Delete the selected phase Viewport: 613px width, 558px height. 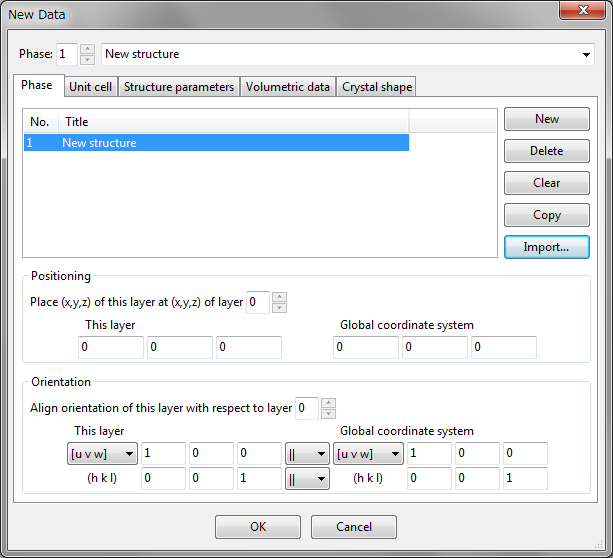tap(546, 151)
